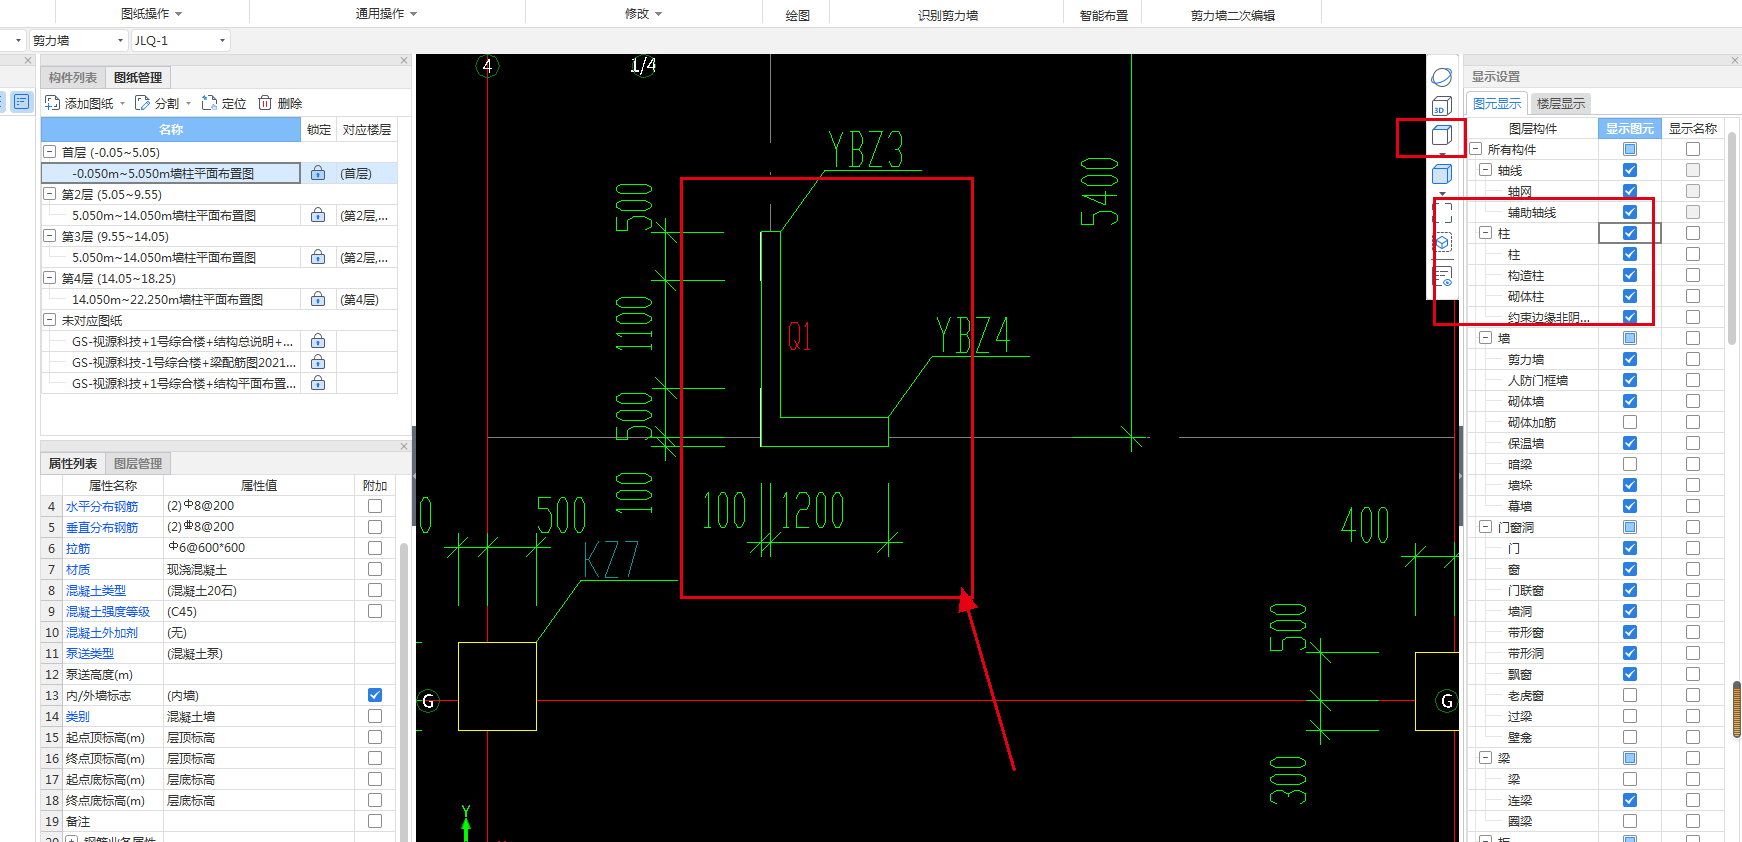The width and height of the screenshot is (1742, 842).
Task: Select the 属性列表 tab
Action: (73, 463)
